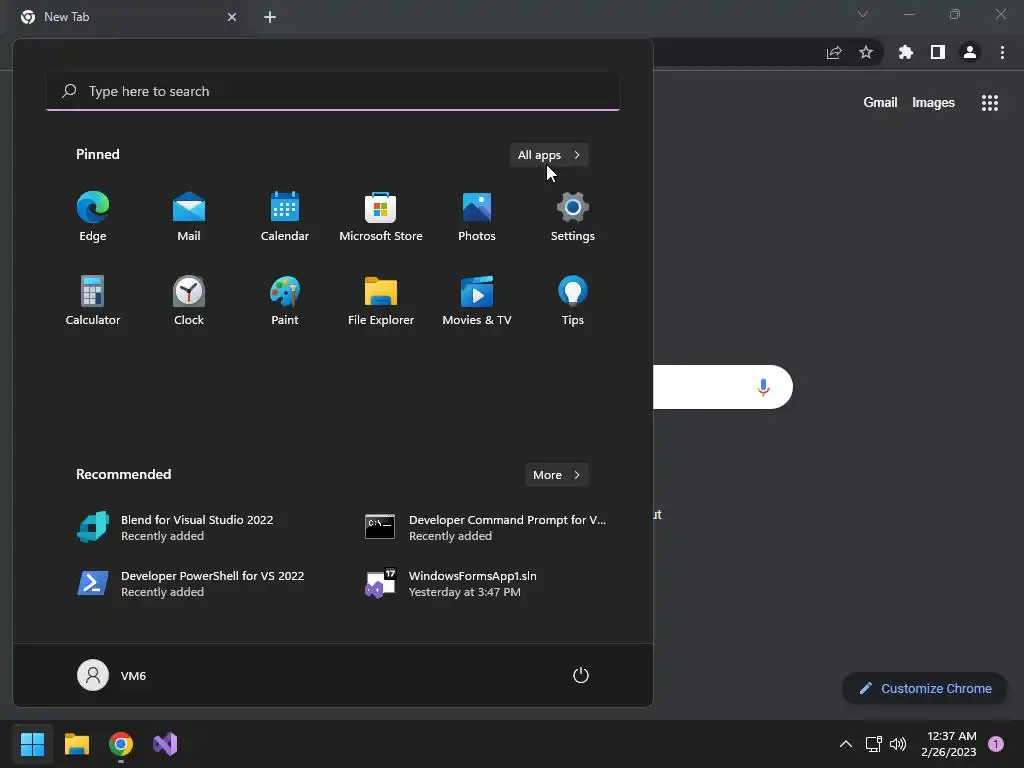Launch the Mail app from Pinned
1024x768 pixels.
[189, 217]
